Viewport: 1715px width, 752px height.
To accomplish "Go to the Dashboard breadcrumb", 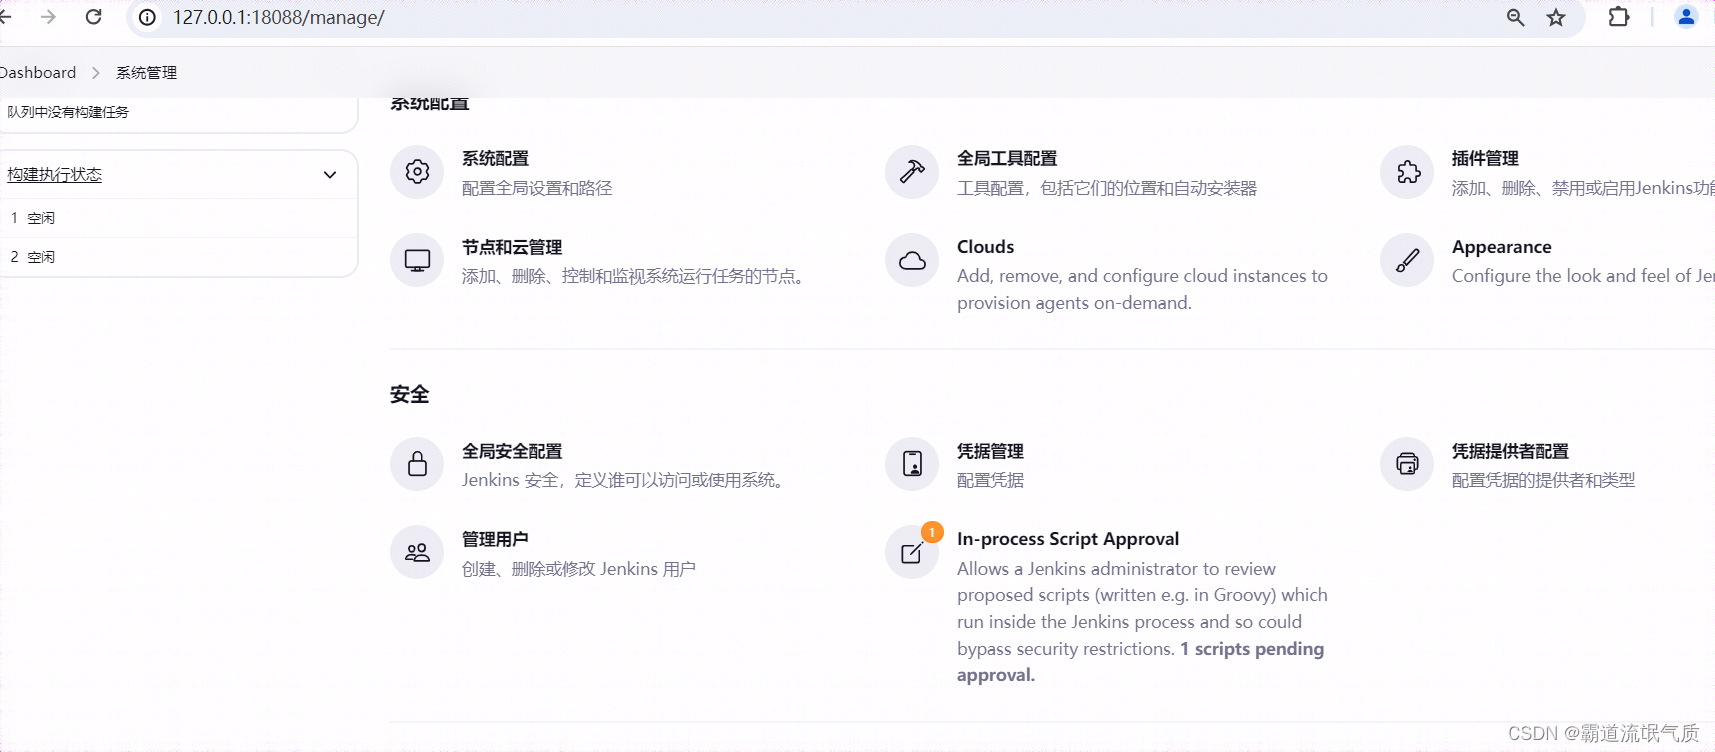I will pyautogui.click(x=38, y=72).
